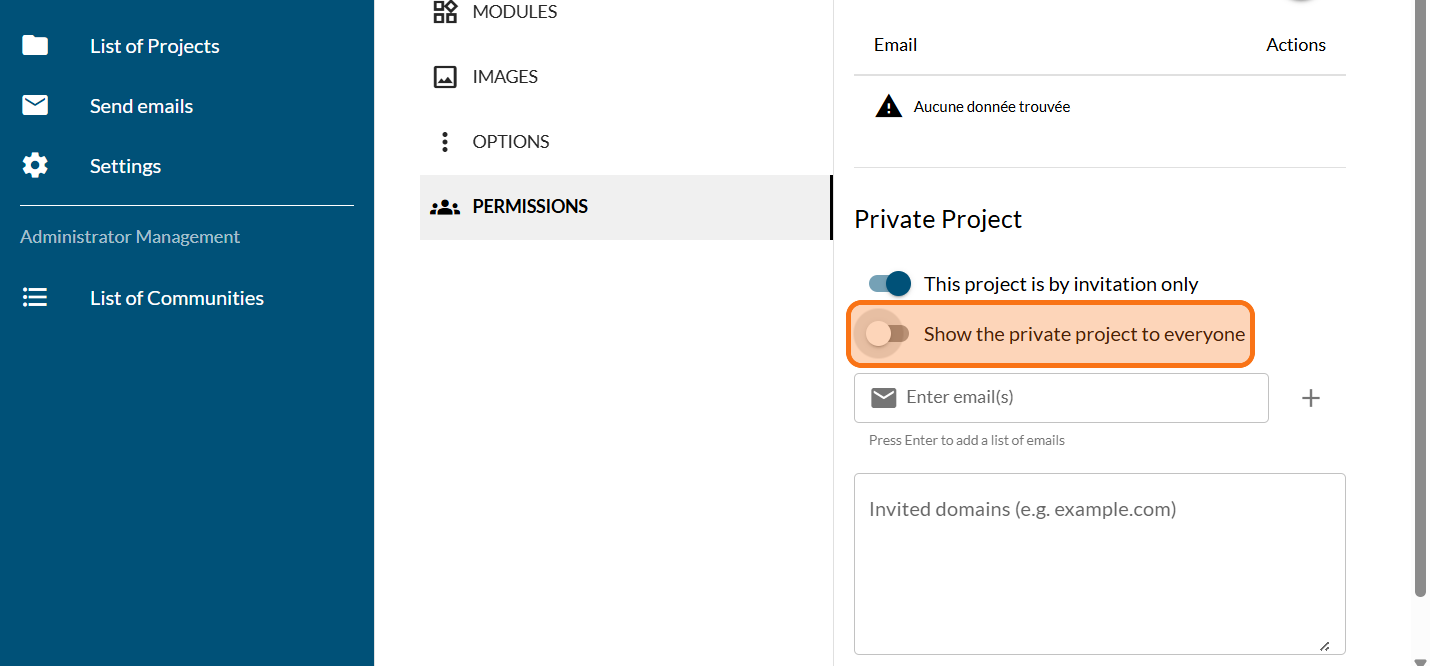Click the Settings gear icon
Screen dimensions: 1430x666
click(x=35, y=166)
